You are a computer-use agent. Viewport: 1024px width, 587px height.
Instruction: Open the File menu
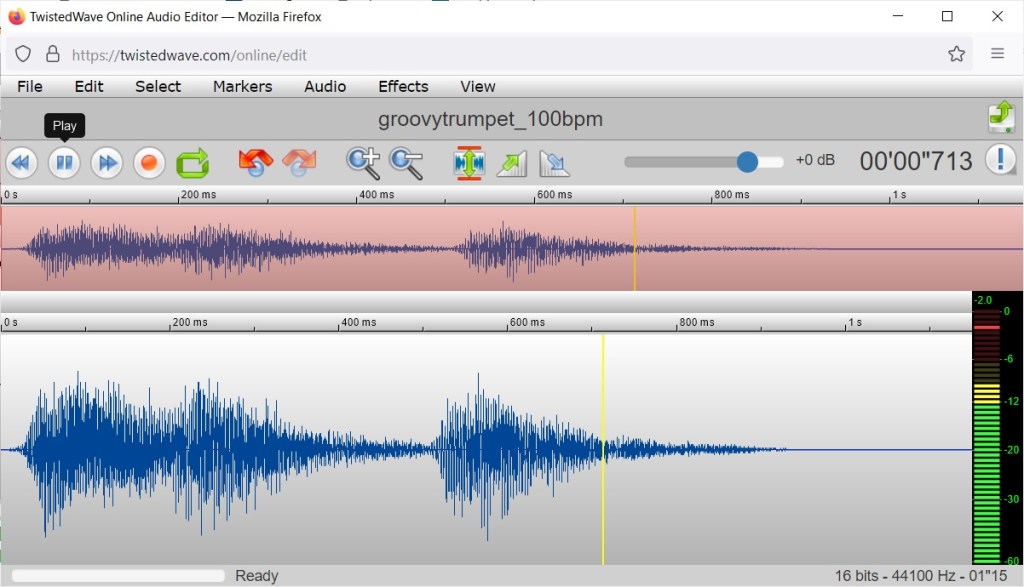click(x=30, y=86)
